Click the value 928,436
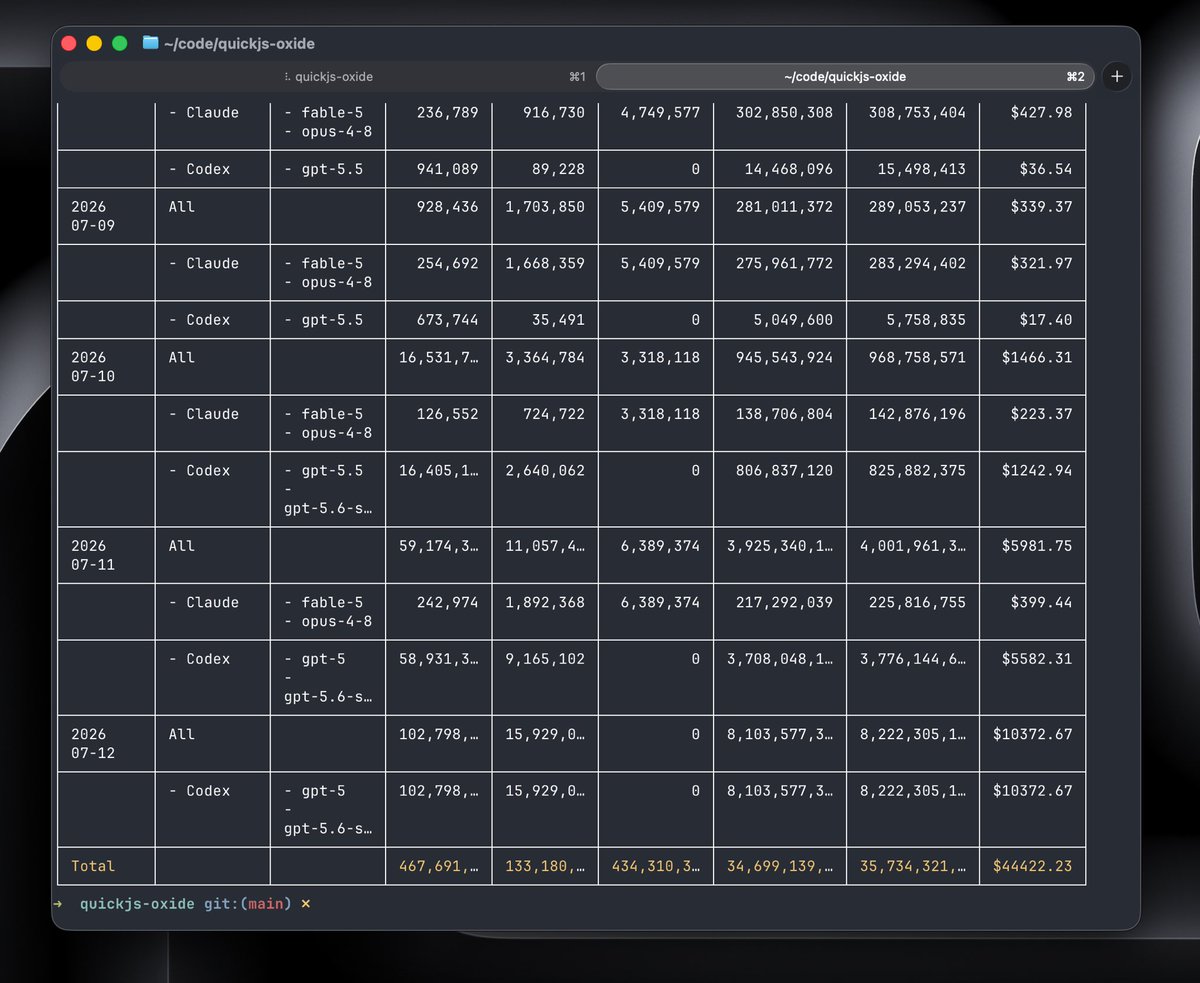The width and height of the screenshot is (1200, 983). (447, 207)
